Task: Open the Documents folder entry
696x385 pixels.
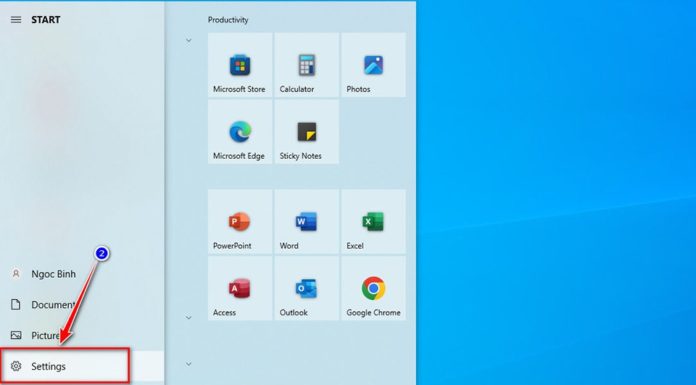Action: coord(82,305)
